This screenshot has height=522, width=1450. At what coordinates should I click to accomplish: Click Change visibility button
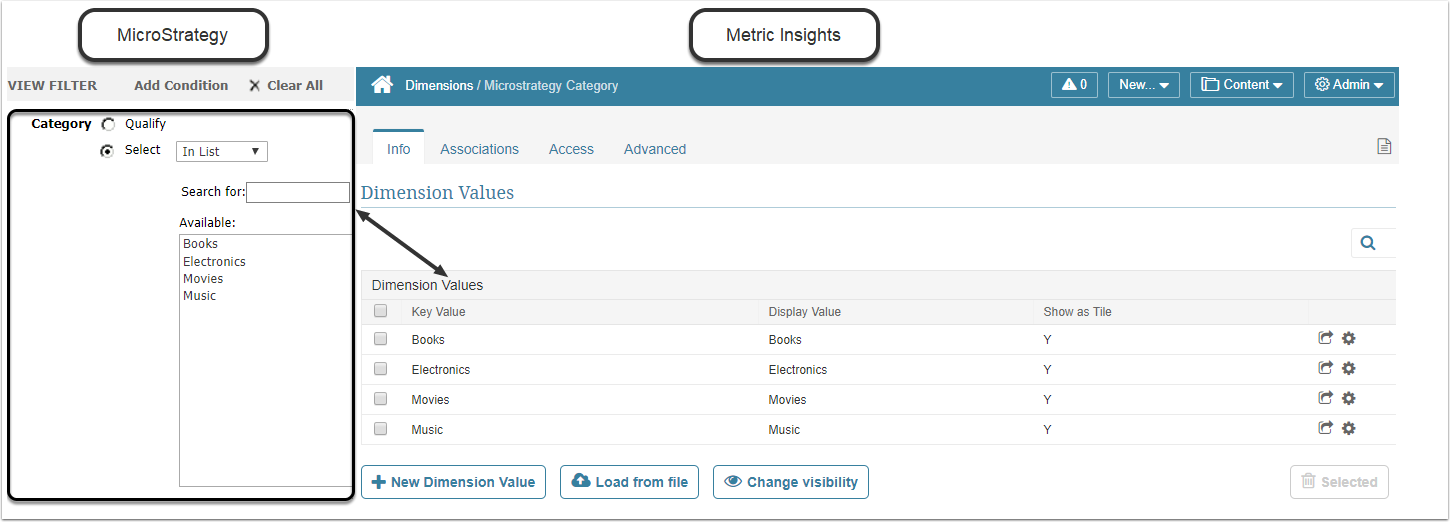click(x=791, y=482)
